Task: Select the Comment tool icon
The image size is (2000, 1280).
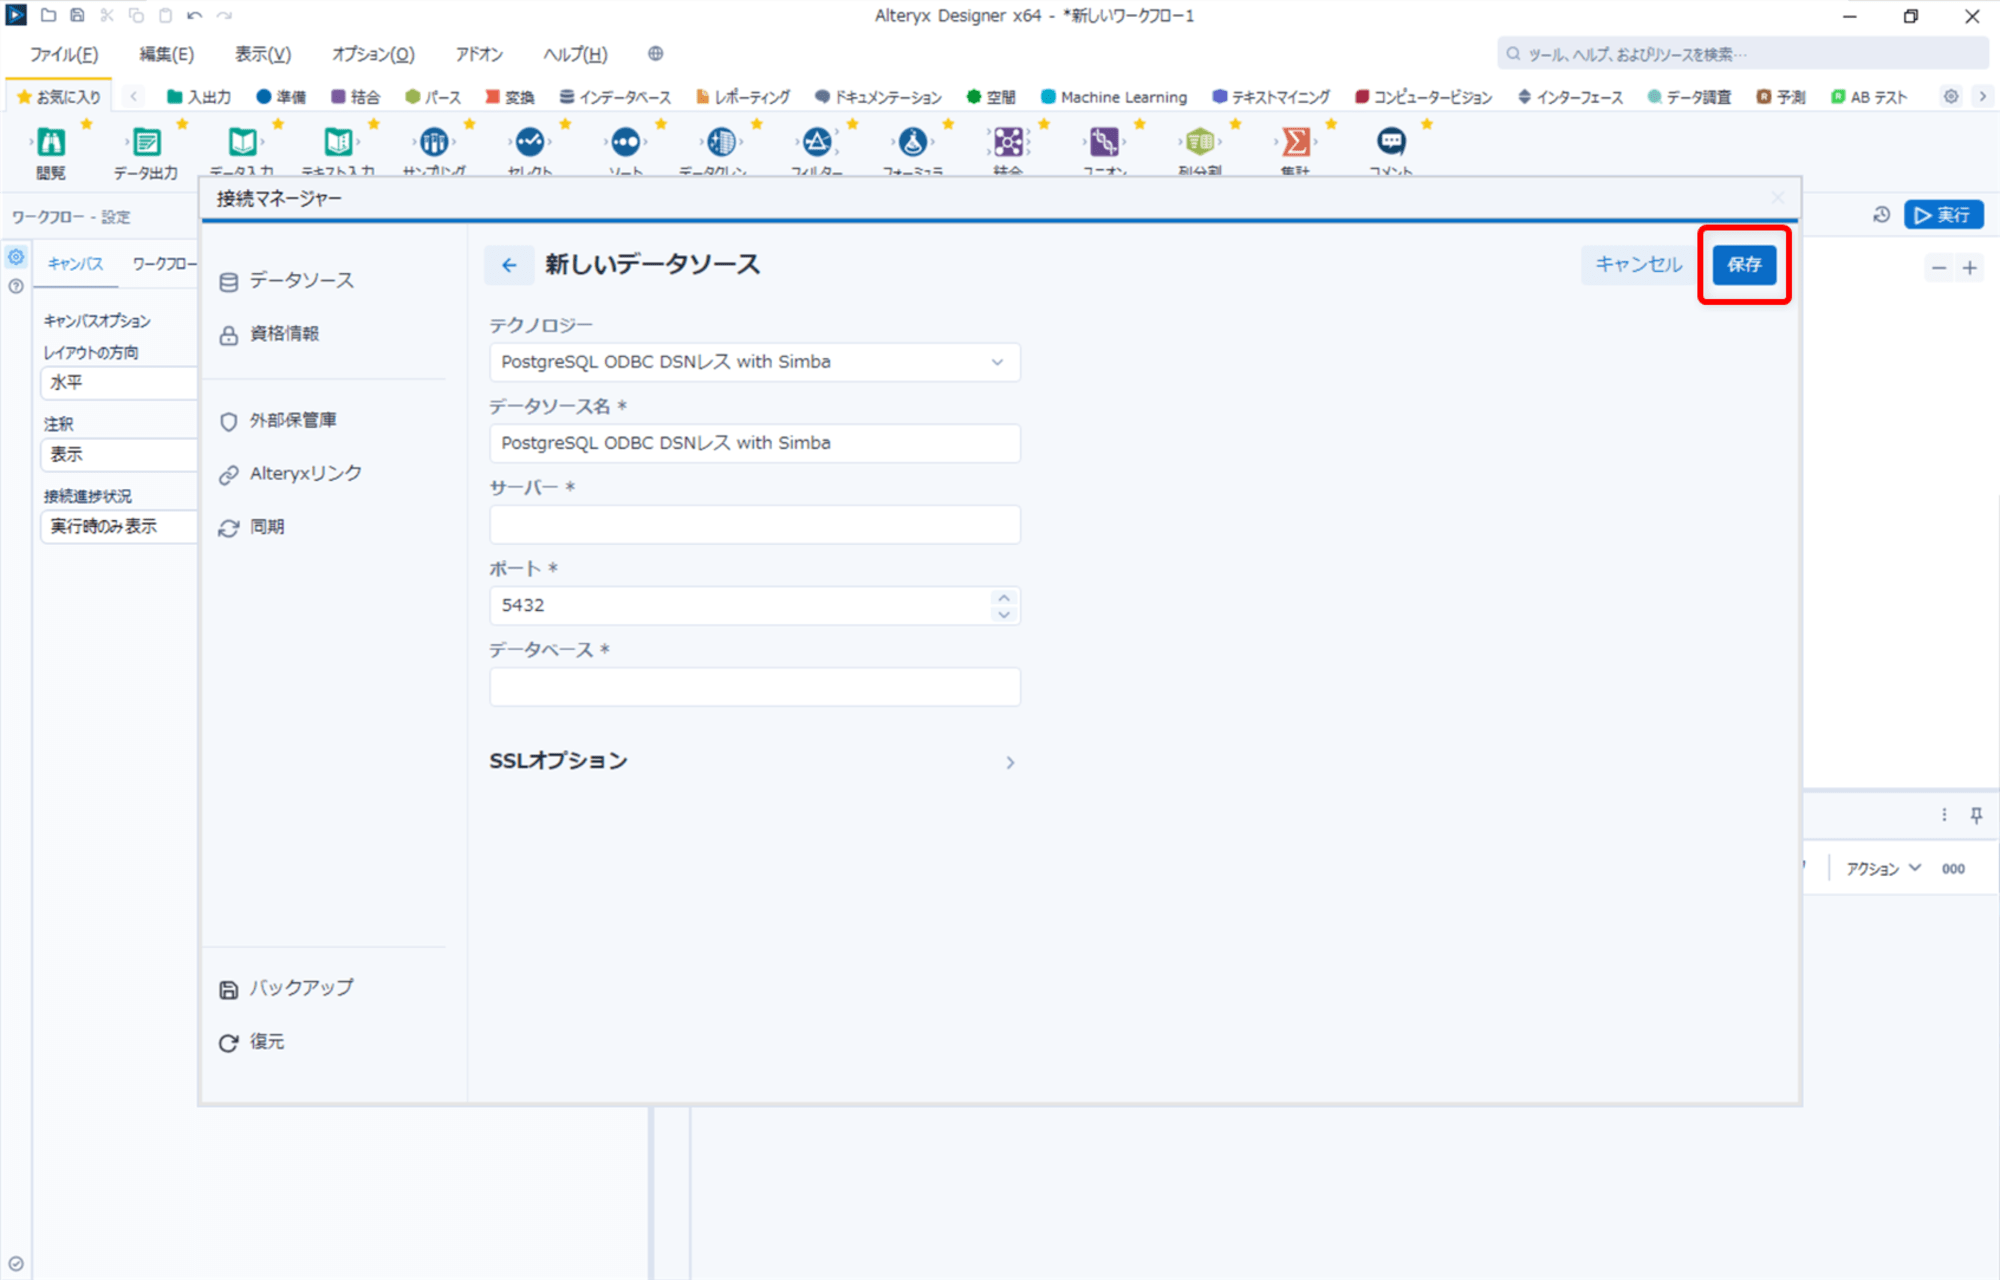Action: [1391, 142]
